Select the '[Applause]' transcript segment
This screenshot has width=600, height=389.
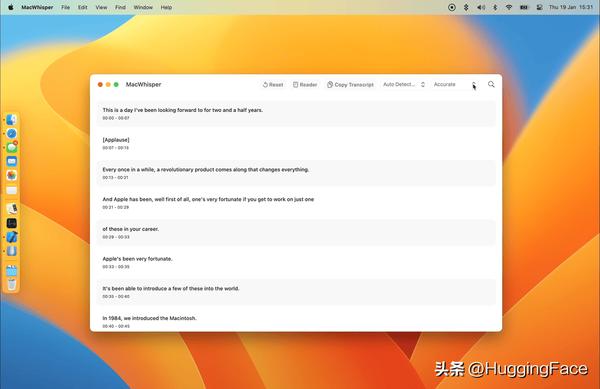[296, 143]
